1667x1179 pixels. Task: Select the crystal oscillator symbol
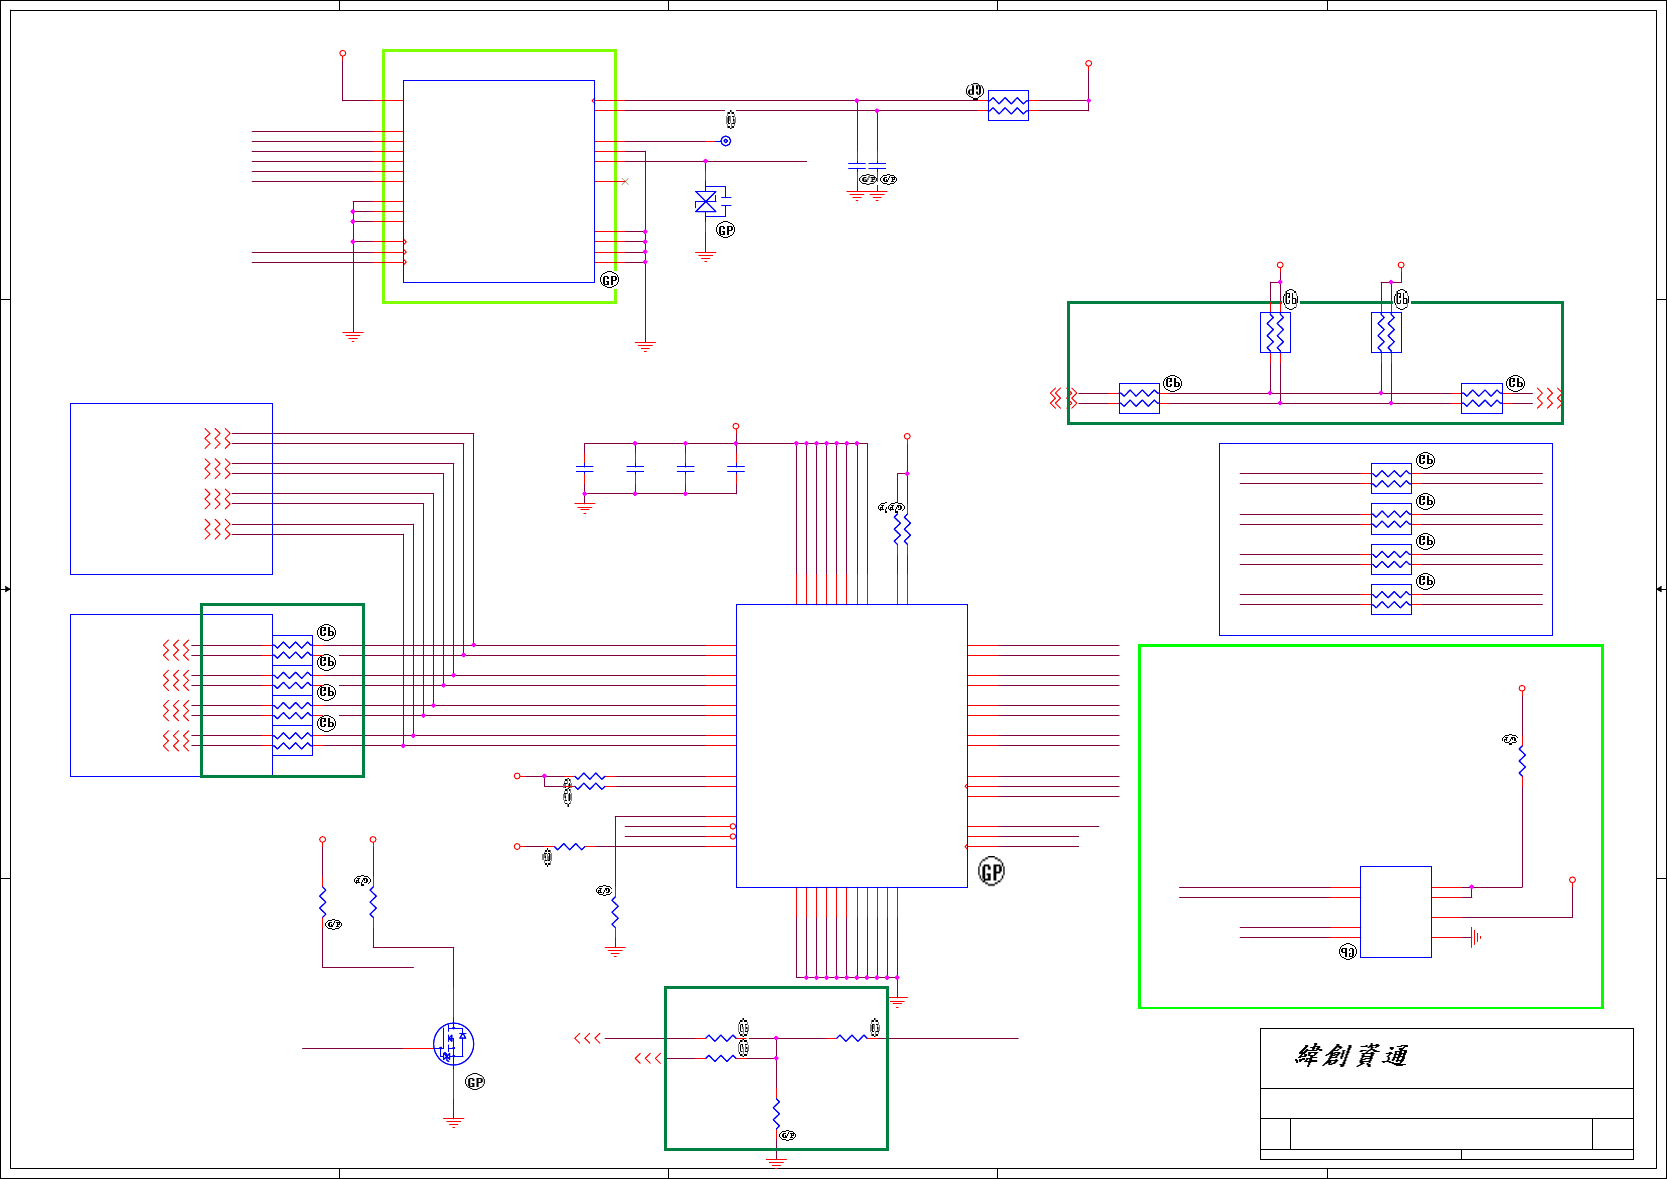pos(707,202)
